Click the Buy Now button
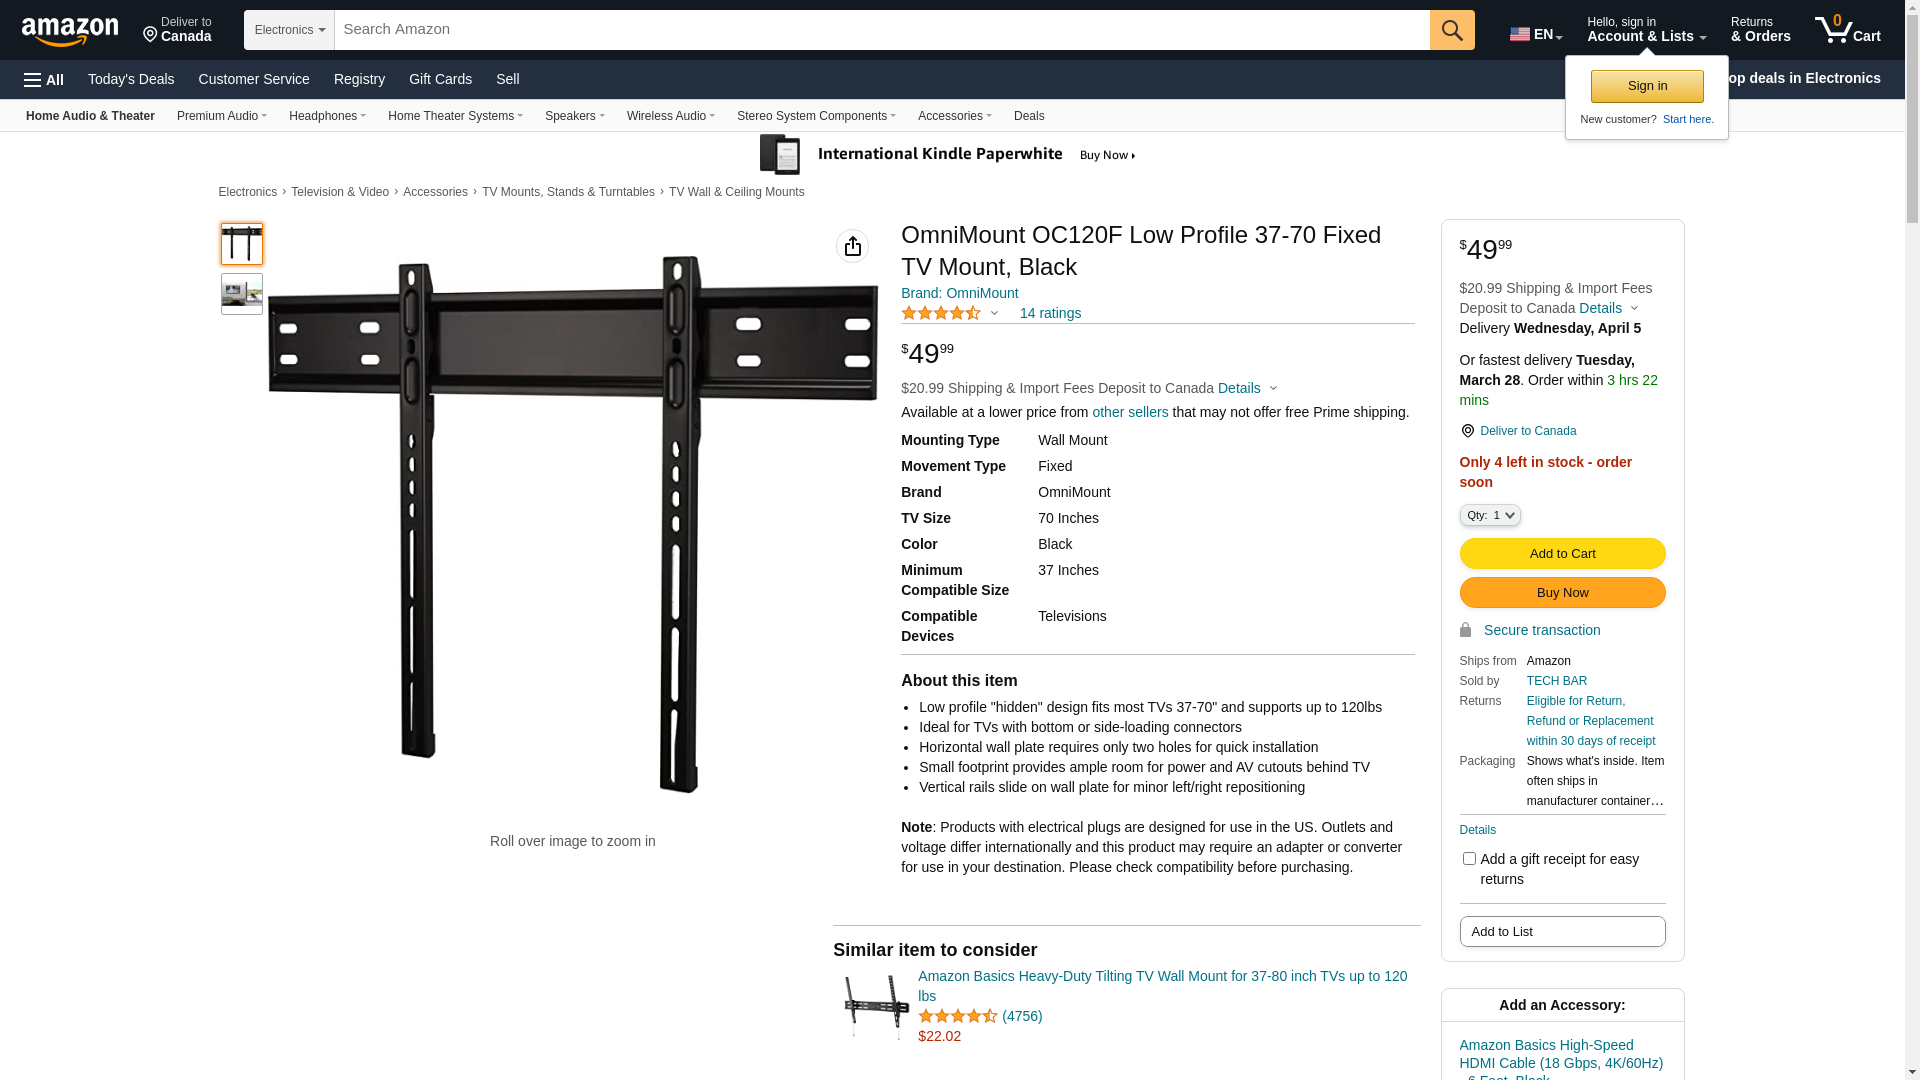 point(1562,593)
